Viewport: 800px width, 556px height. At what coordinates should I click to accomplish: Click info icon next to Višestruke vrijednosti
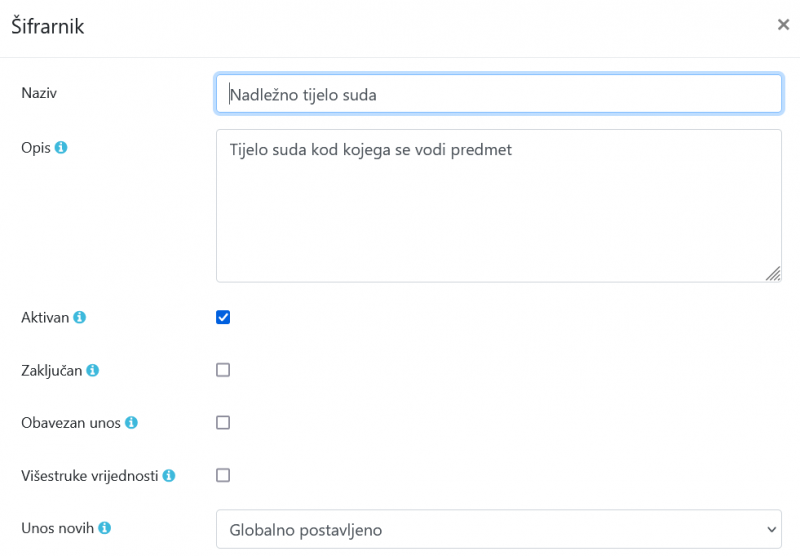pyautogui.click(x=169, y=476)
